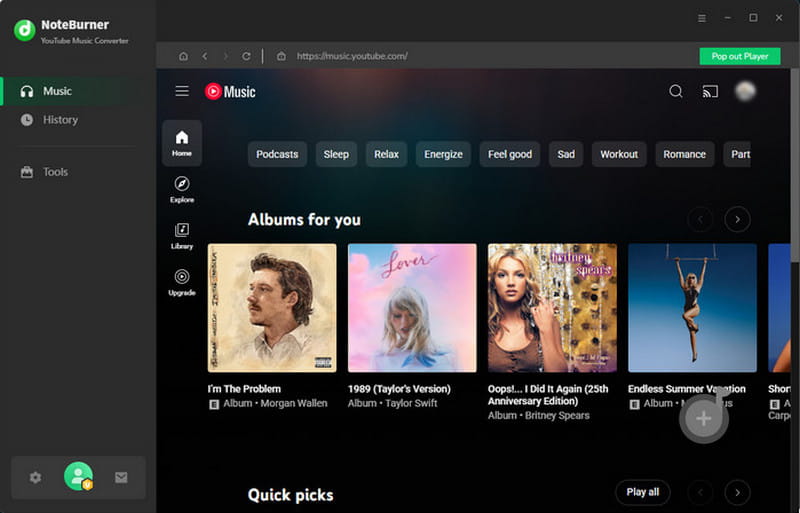Image resolution: width=800 pixels, height=513 pixels.
Task: Click the Pop out Player button
Action: pyautogui.click(x=740, y=56)
